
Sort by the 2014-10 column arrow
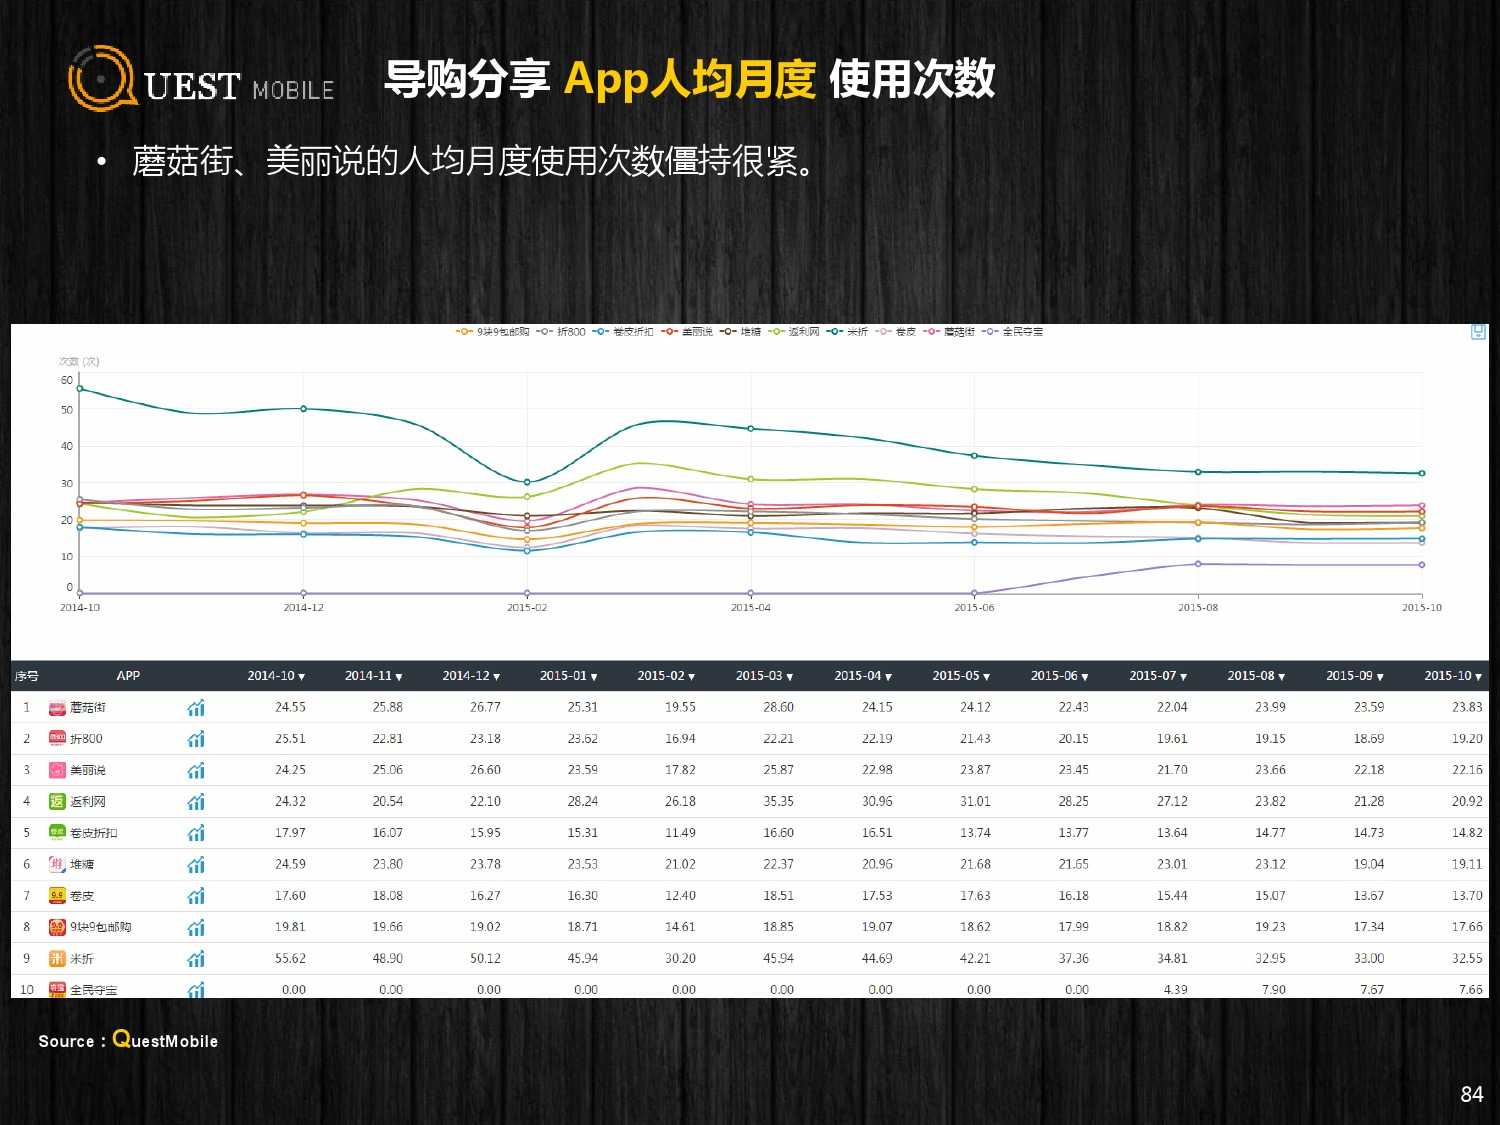click(x=302, y=677)
